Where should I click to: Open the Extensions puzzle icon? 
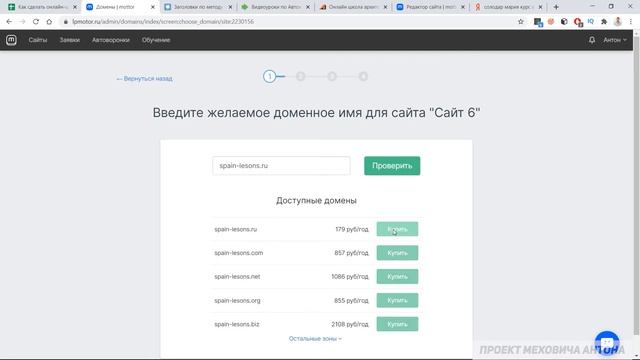[x=604, y=22]
